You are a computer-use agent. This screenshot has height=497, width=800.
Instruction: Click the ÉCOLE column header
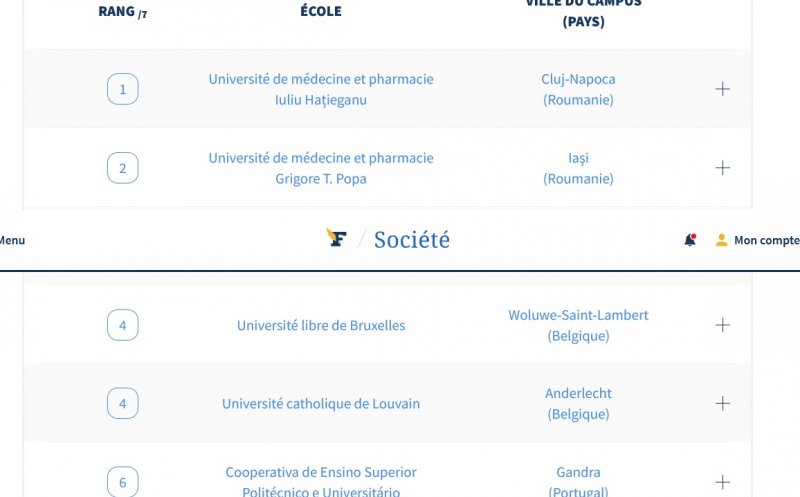click(x=321, y=12)
